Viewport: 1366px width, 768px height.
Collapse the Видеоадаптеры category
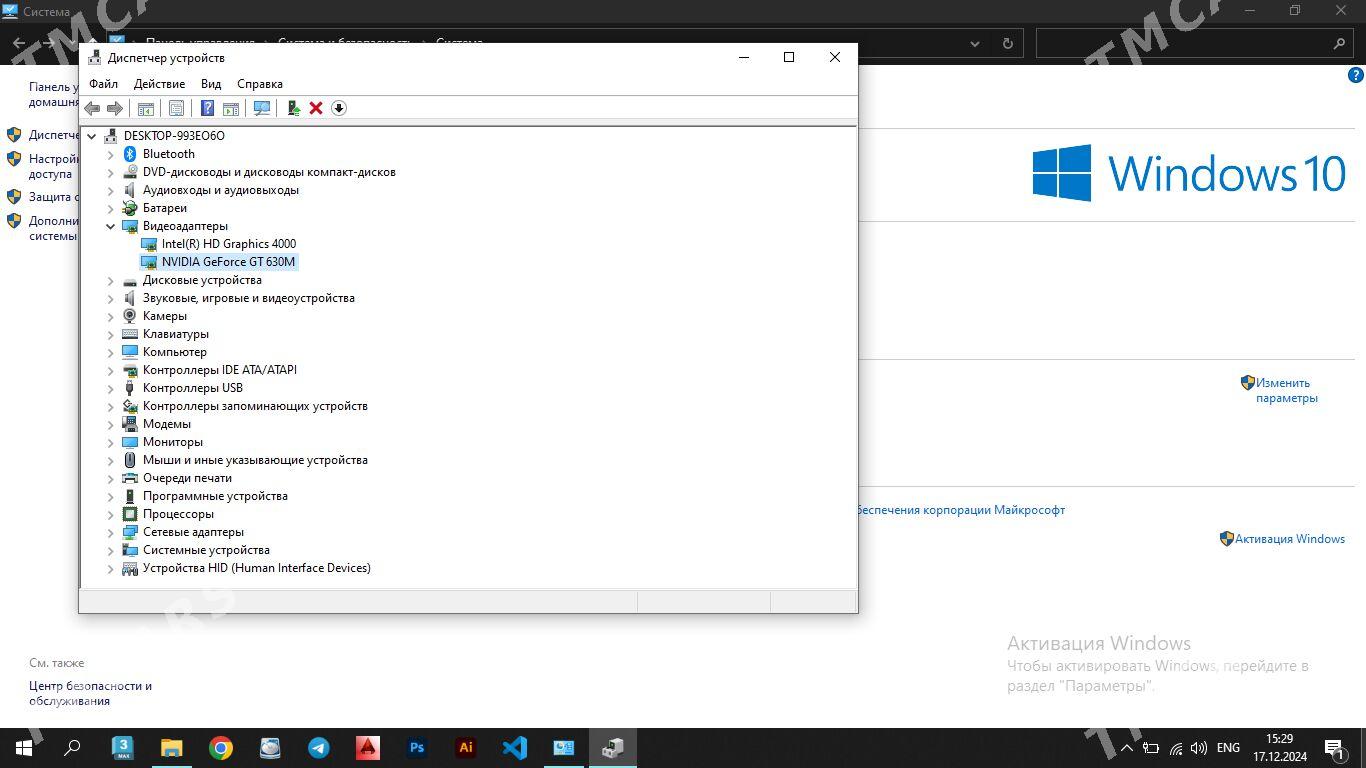(111, 226)
